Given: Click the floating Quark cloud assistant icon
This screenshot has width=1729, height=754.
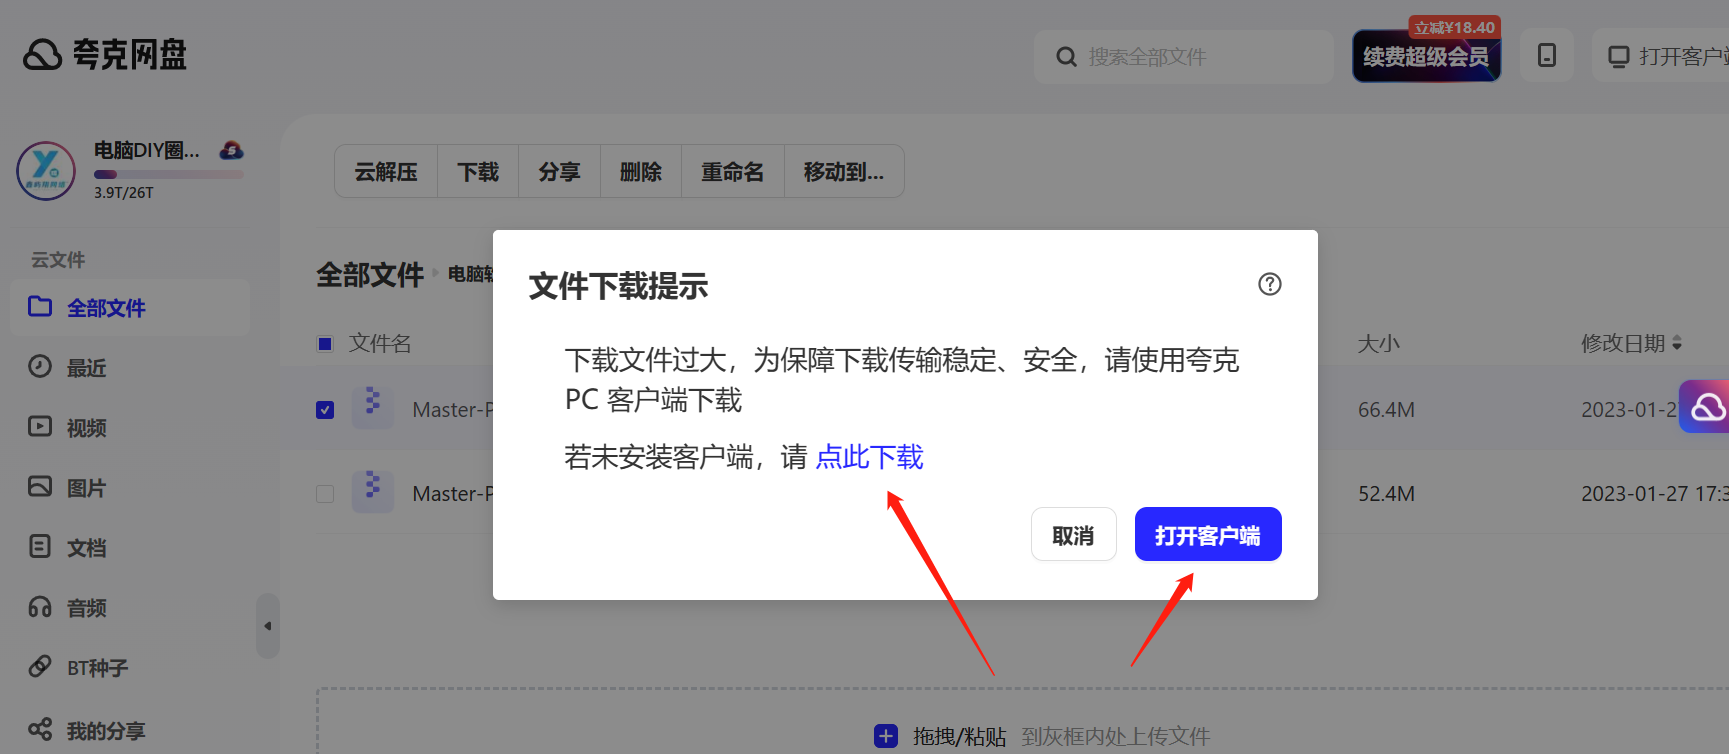Looking at the screenshot, I should pos(1705,407).
